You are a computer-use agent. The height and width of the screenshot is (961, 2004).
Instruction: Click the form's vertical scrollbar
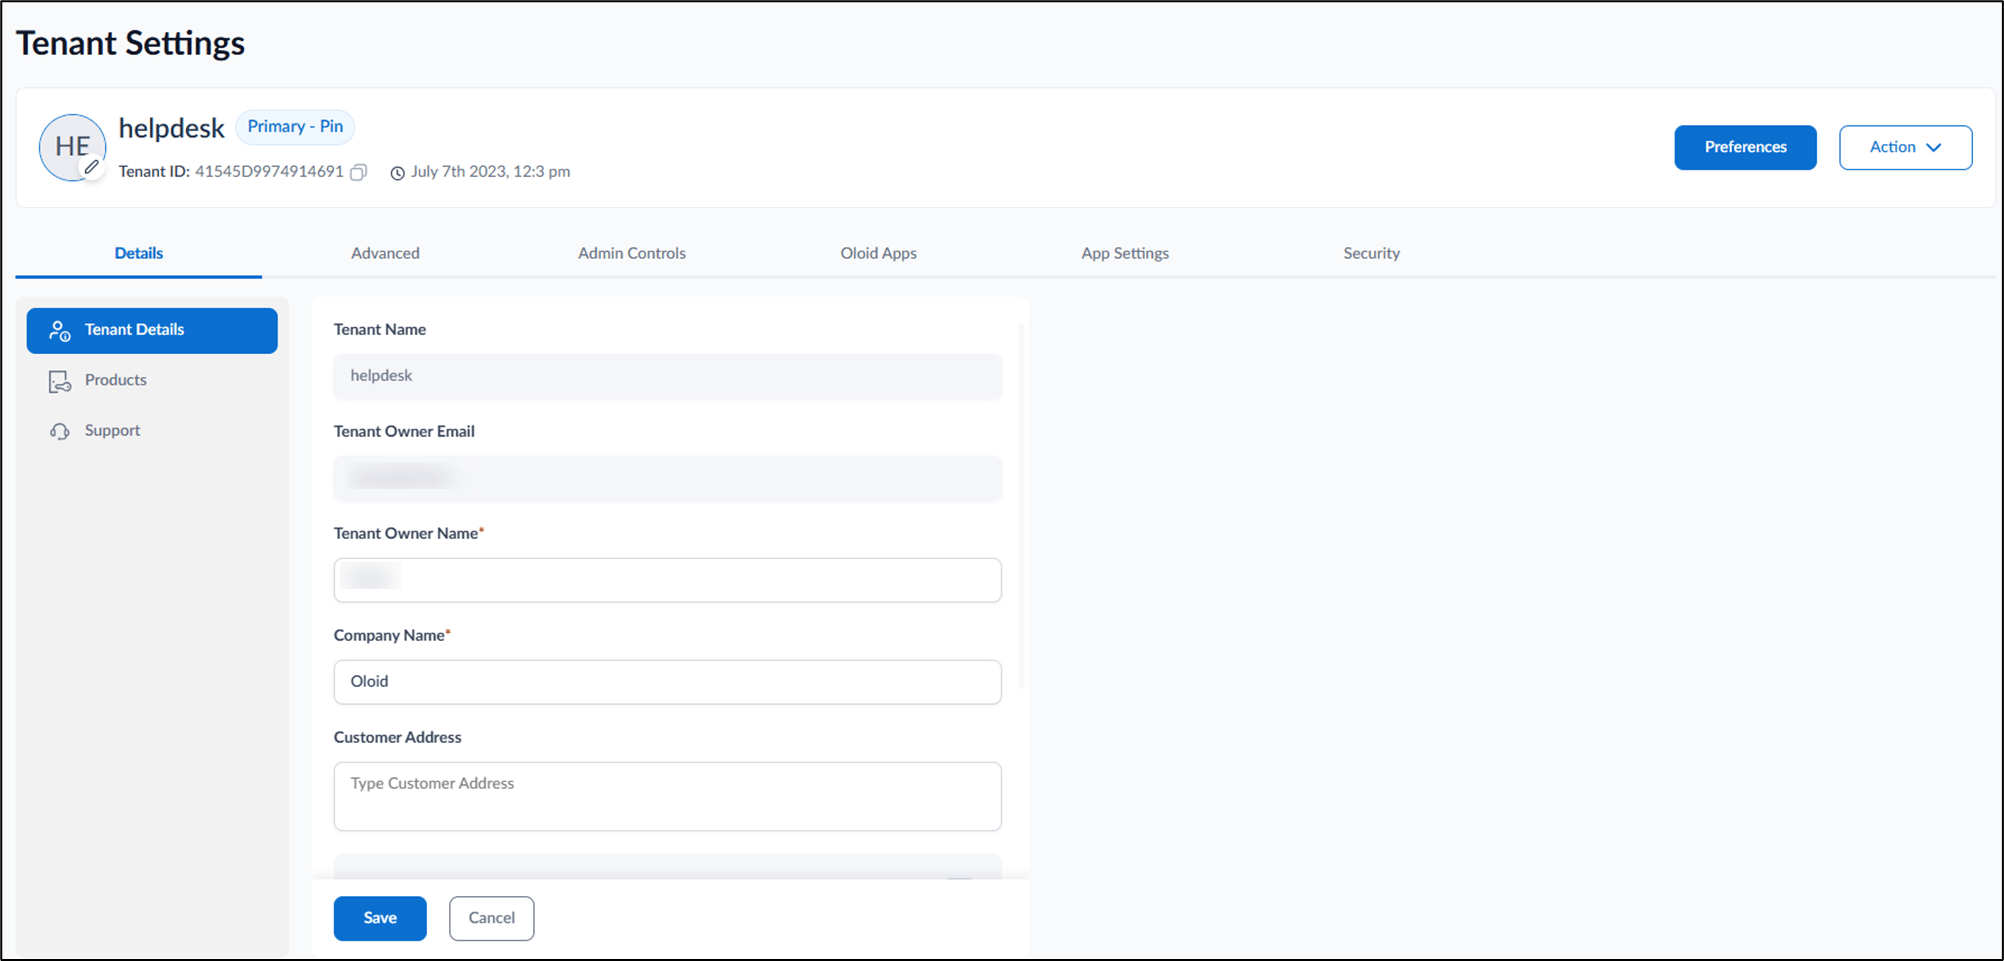(x=1020, y=505)
